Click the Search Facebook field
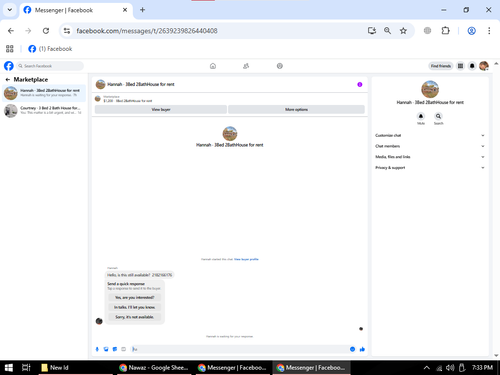Image resolution: width=500 pixels, height=375 pixels. (x=50, y=66)
